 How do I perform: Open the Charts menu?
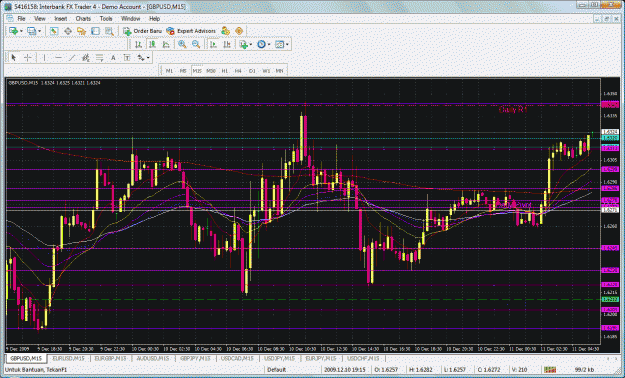[x=83, y=18]
